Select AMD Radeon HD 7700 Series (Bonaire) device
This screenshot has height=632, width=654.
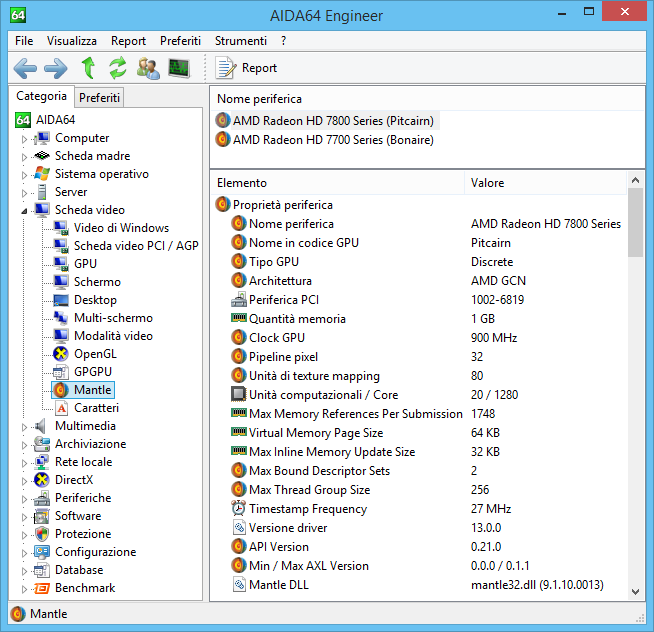coord(325,140)
